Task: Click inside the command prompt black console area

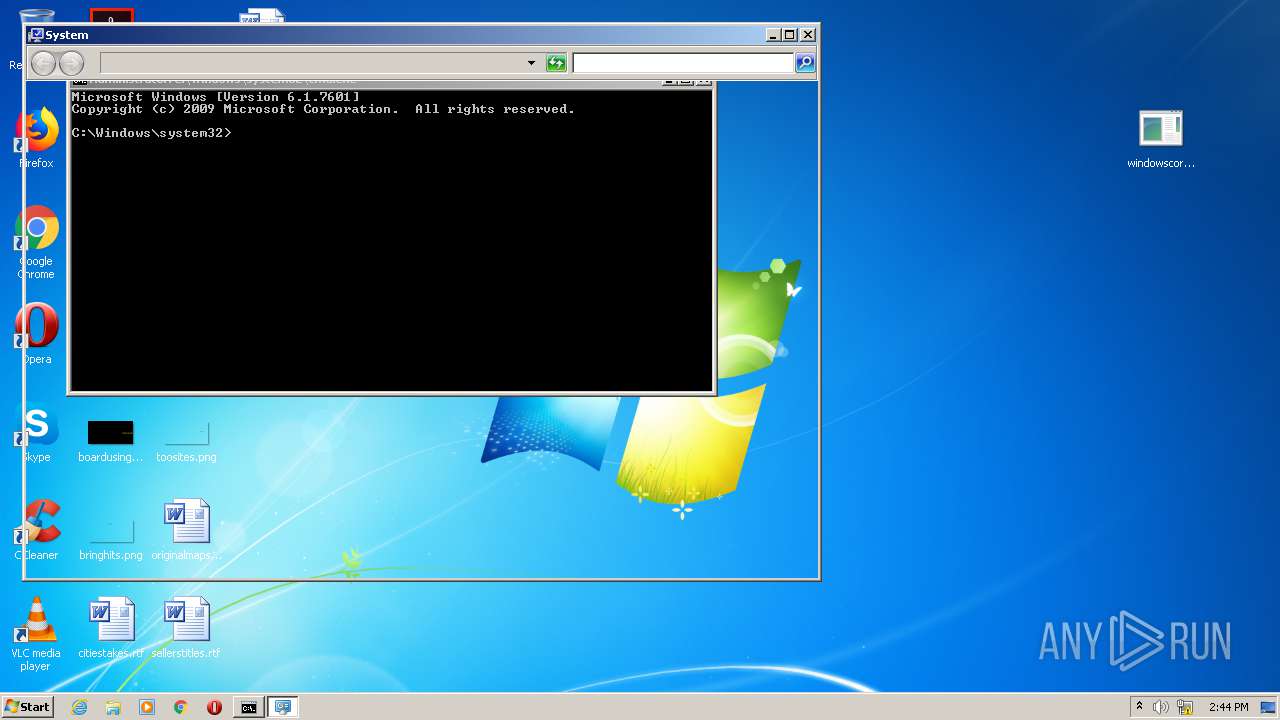Action: (391, 240)
